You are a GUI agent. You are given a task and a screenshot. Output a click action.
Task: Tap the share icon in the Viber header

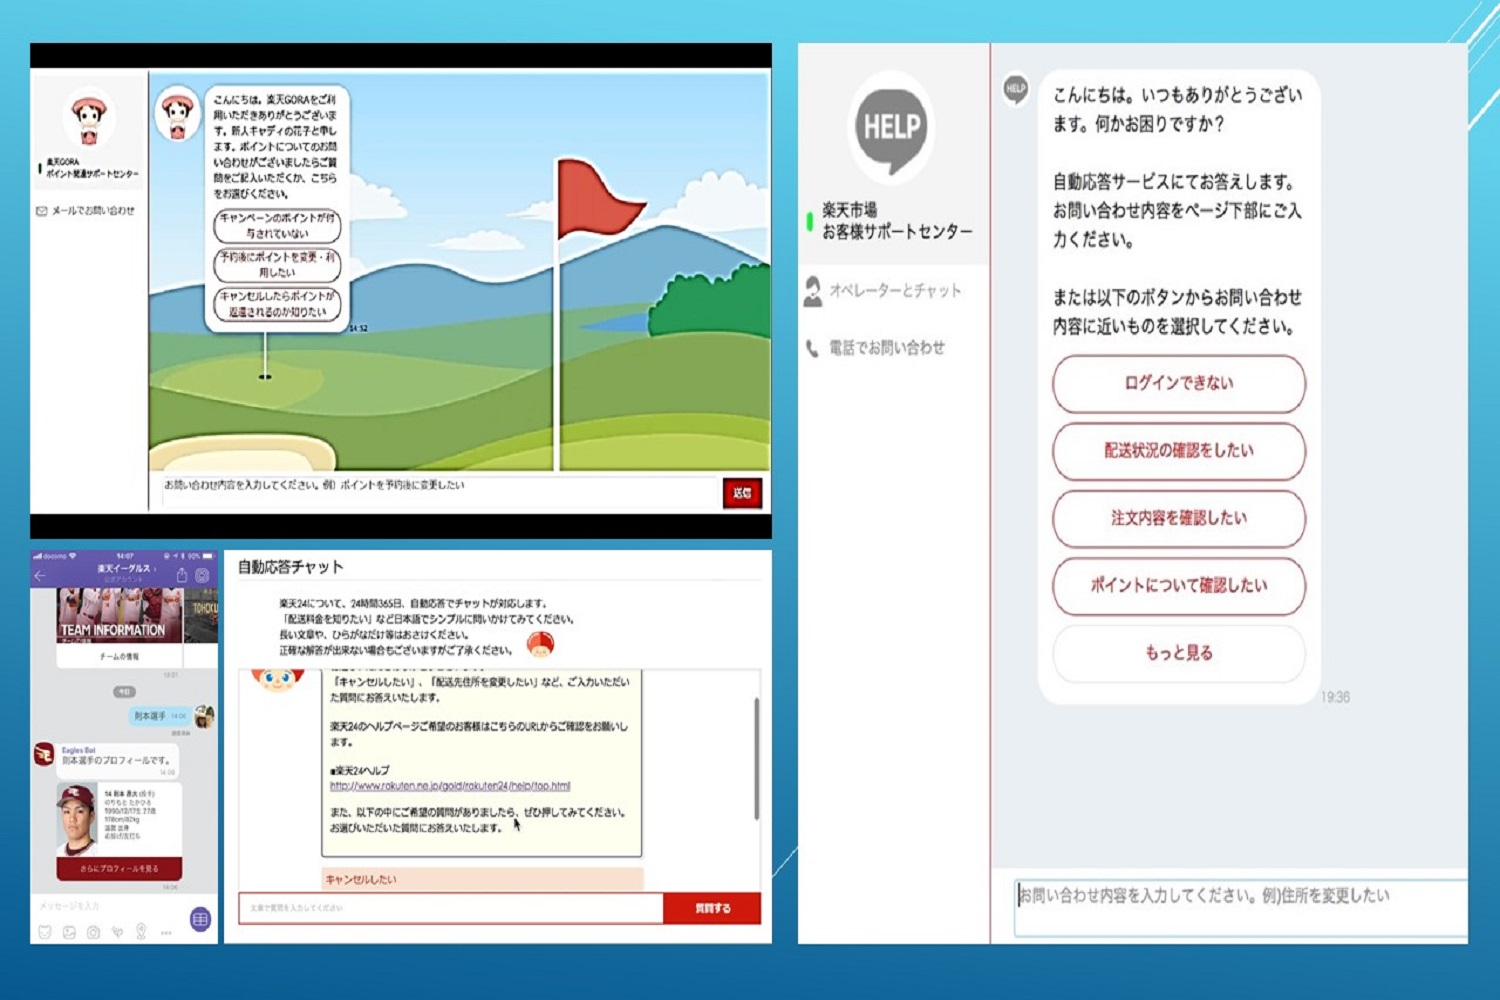182,575
